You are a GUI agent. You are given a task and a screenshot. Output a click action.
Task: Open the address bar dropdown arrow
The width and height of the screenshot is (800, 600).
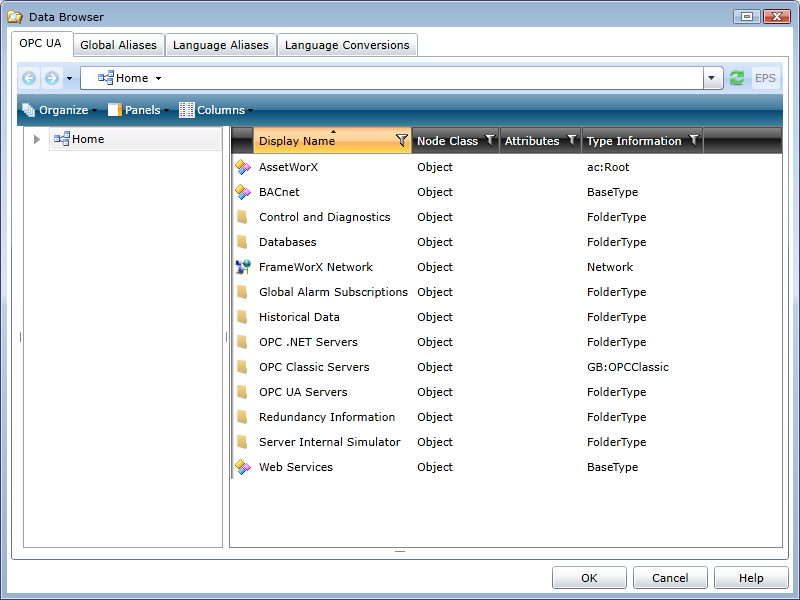tap(713, 78)
